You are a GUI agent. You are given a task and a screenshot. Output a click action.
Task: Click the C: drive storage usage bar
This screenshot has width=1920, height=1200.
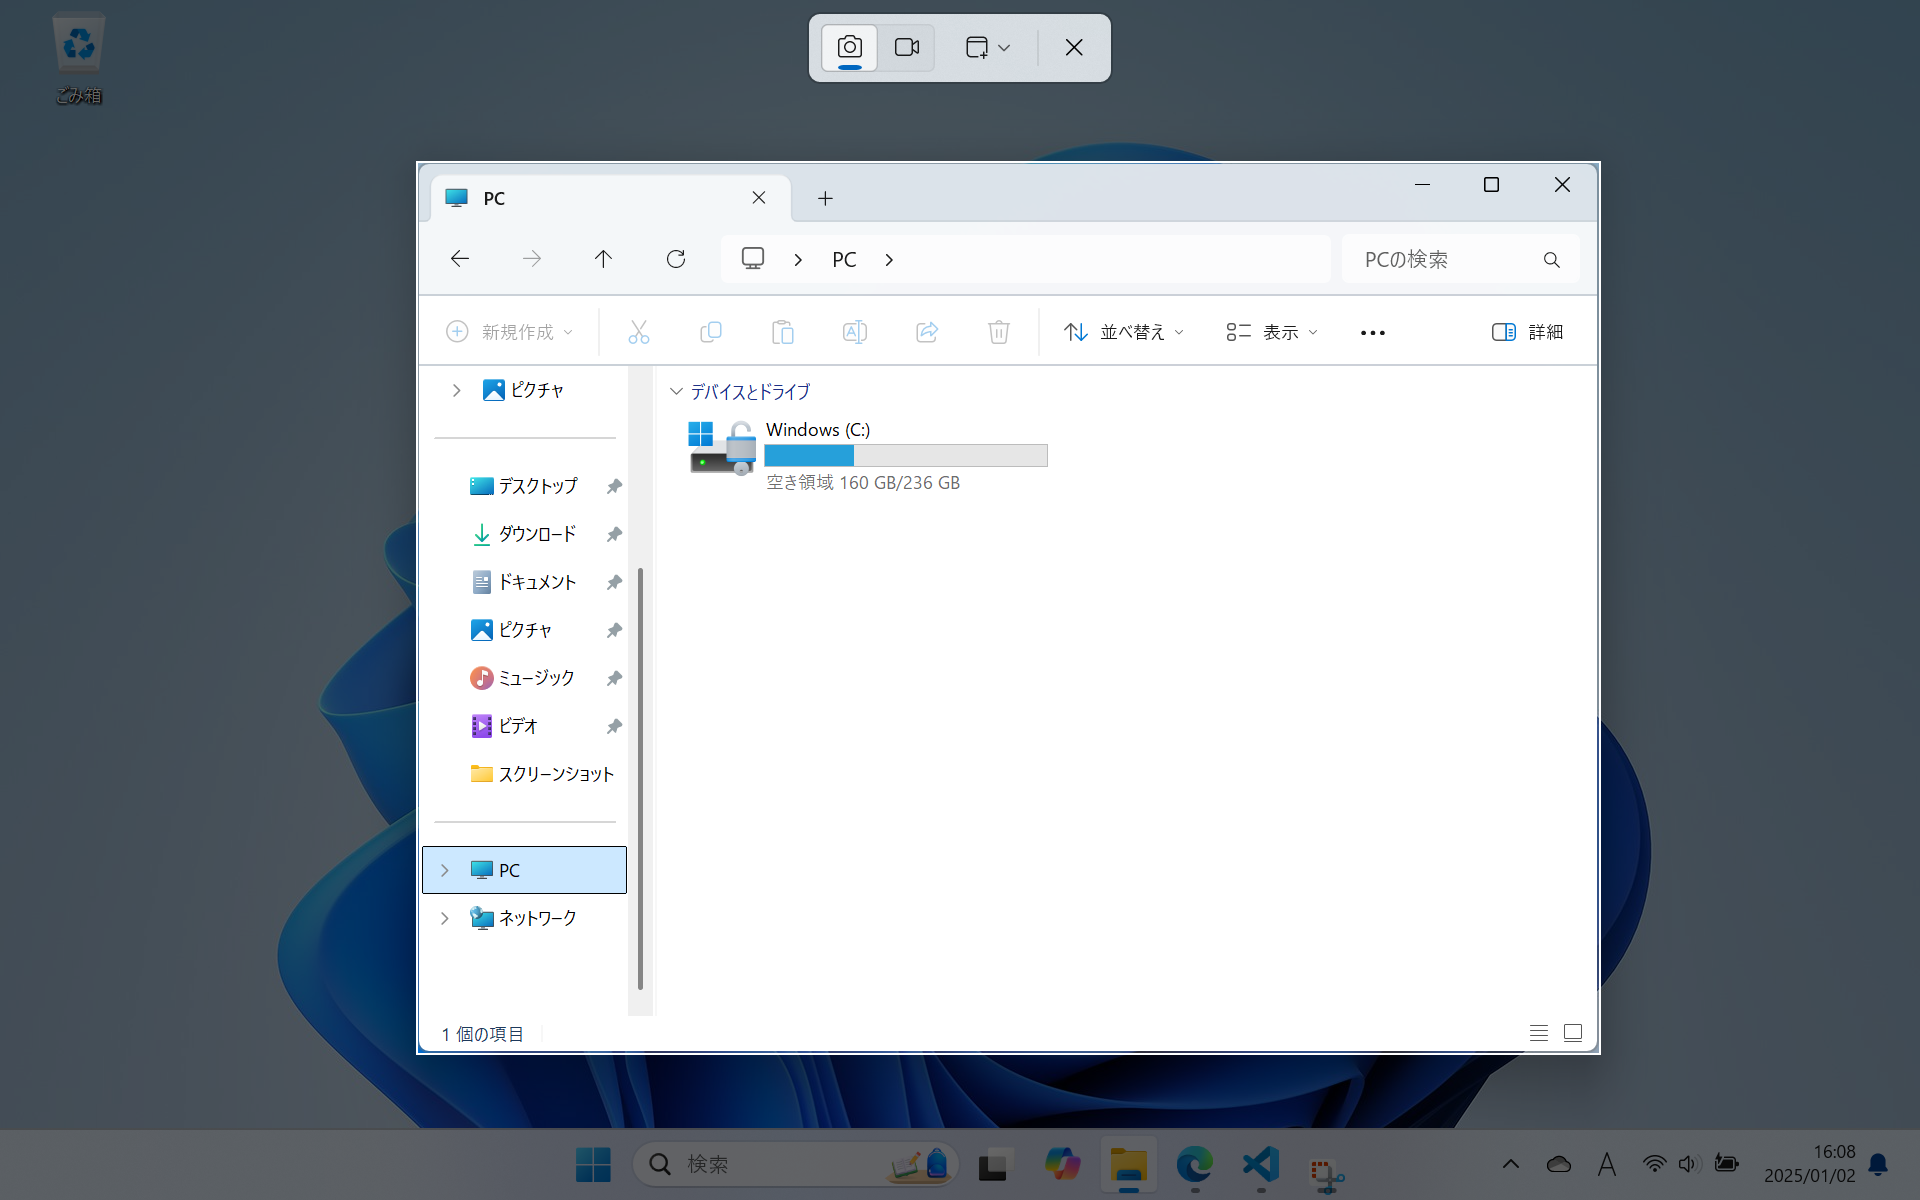905,456
